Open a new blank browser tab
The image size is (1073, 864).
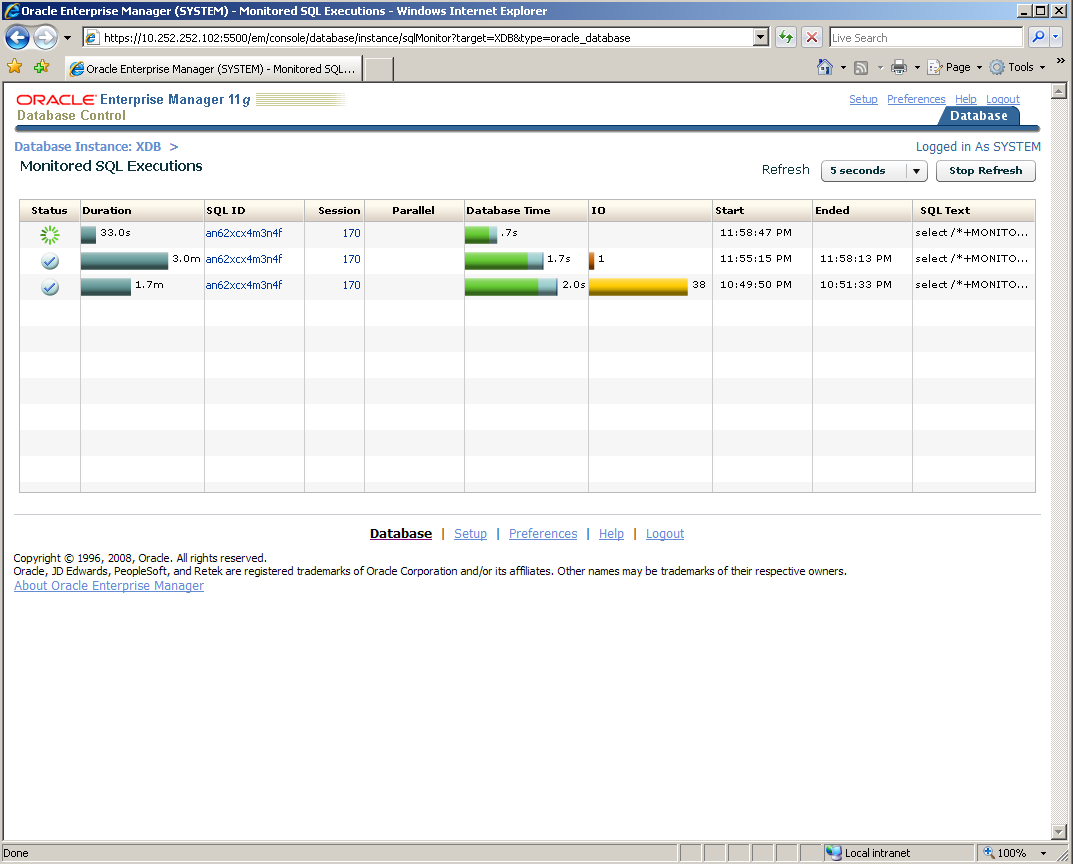pyautogui.click(x=378, y=69)
